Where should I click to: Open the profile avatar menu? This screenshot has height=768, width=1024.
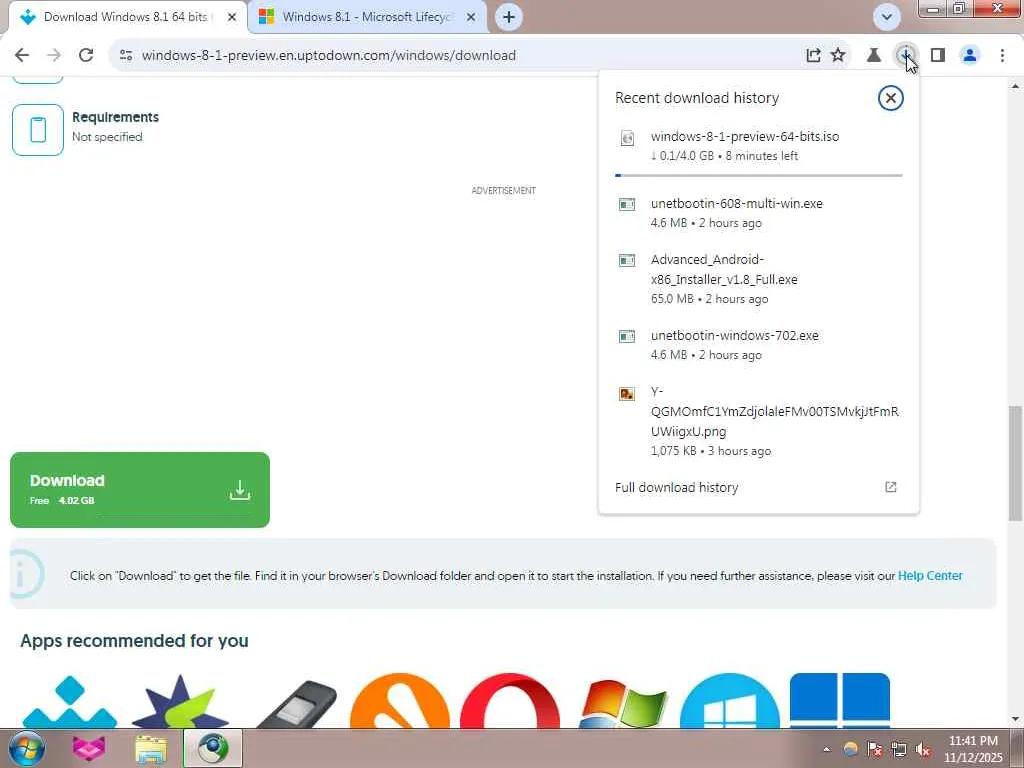(x=970, y=56)
